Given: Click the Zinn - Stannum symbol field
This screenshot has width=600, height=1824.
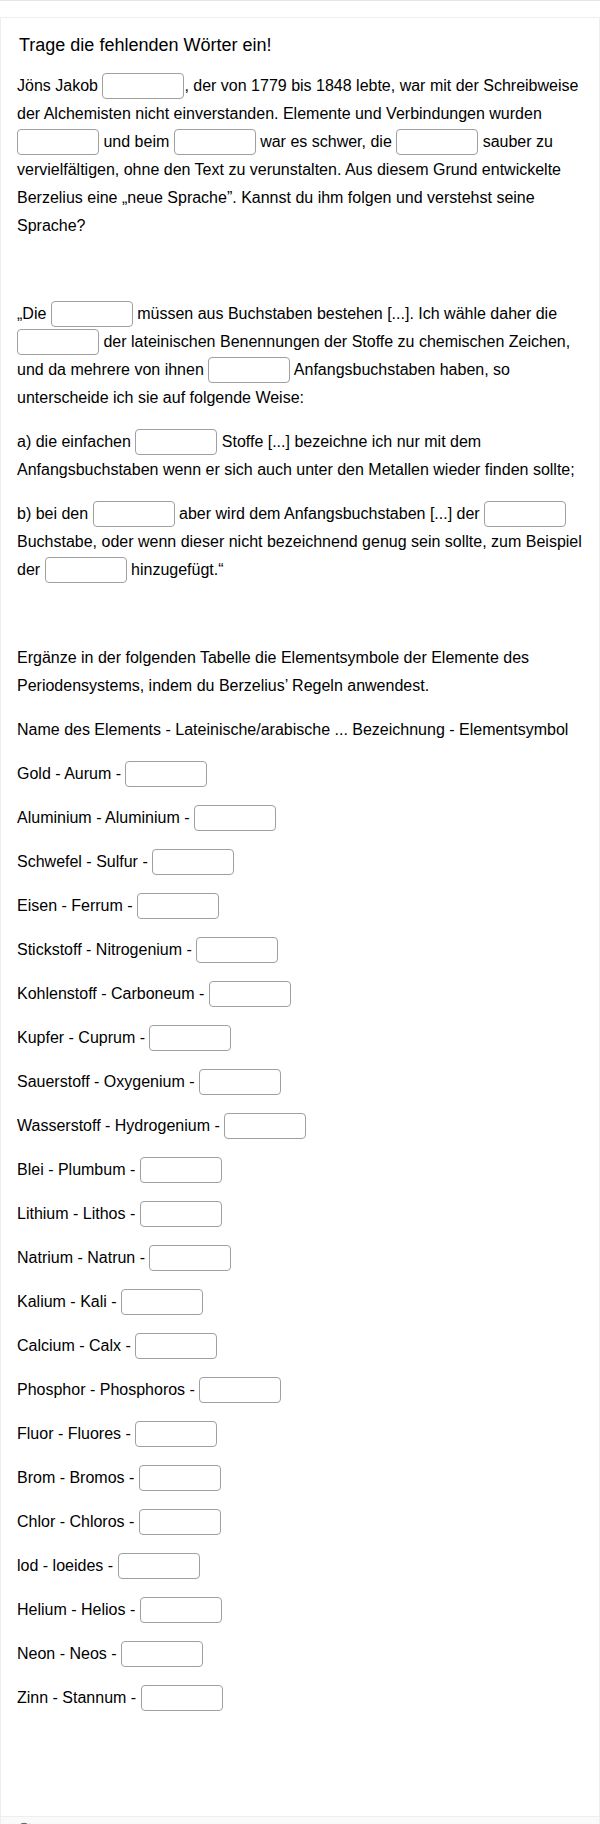Looking at the screenshot, I should click(182, 1698).
